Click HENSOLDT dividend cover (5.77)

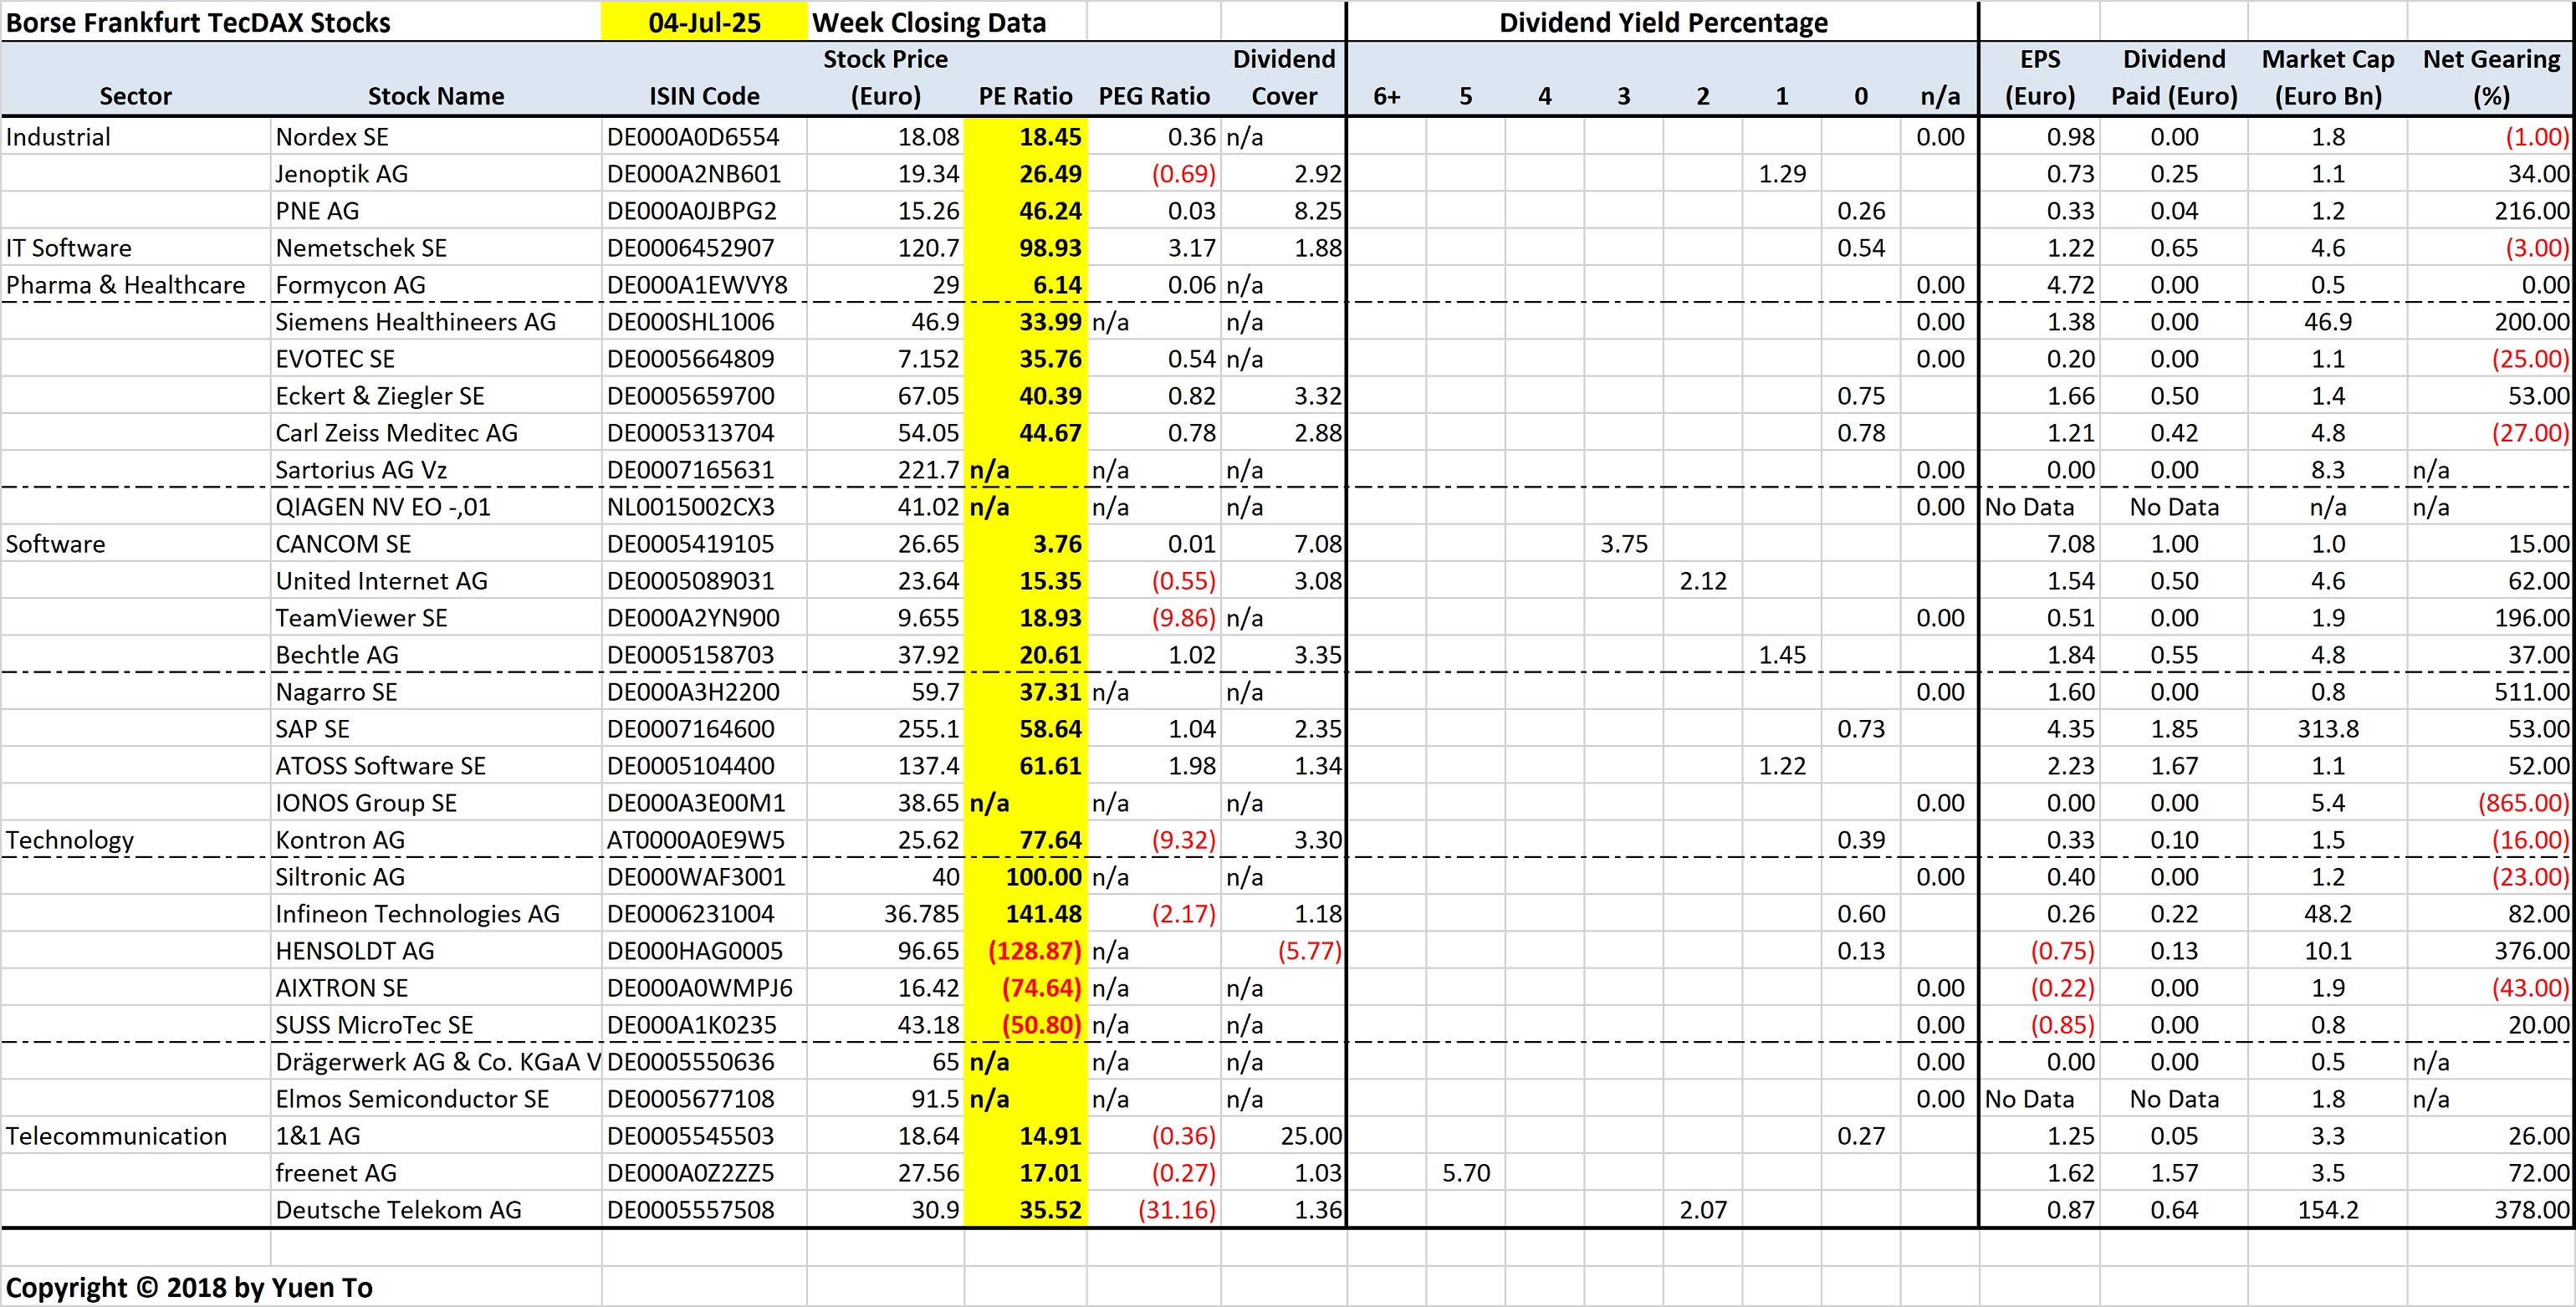tap(1284, 951)
